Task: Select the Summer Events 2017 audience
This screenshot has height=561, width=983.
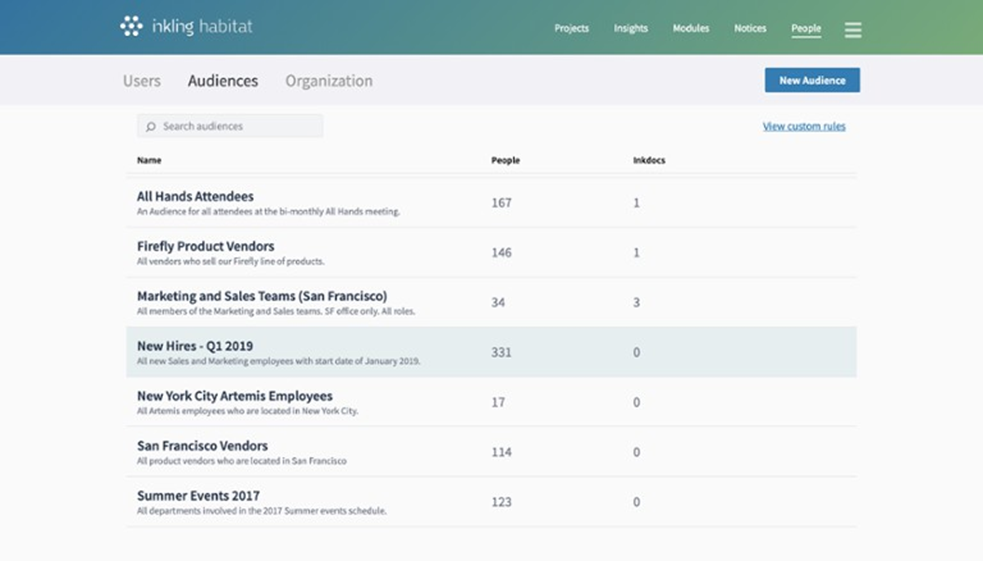Action: (x=198, y=496)
